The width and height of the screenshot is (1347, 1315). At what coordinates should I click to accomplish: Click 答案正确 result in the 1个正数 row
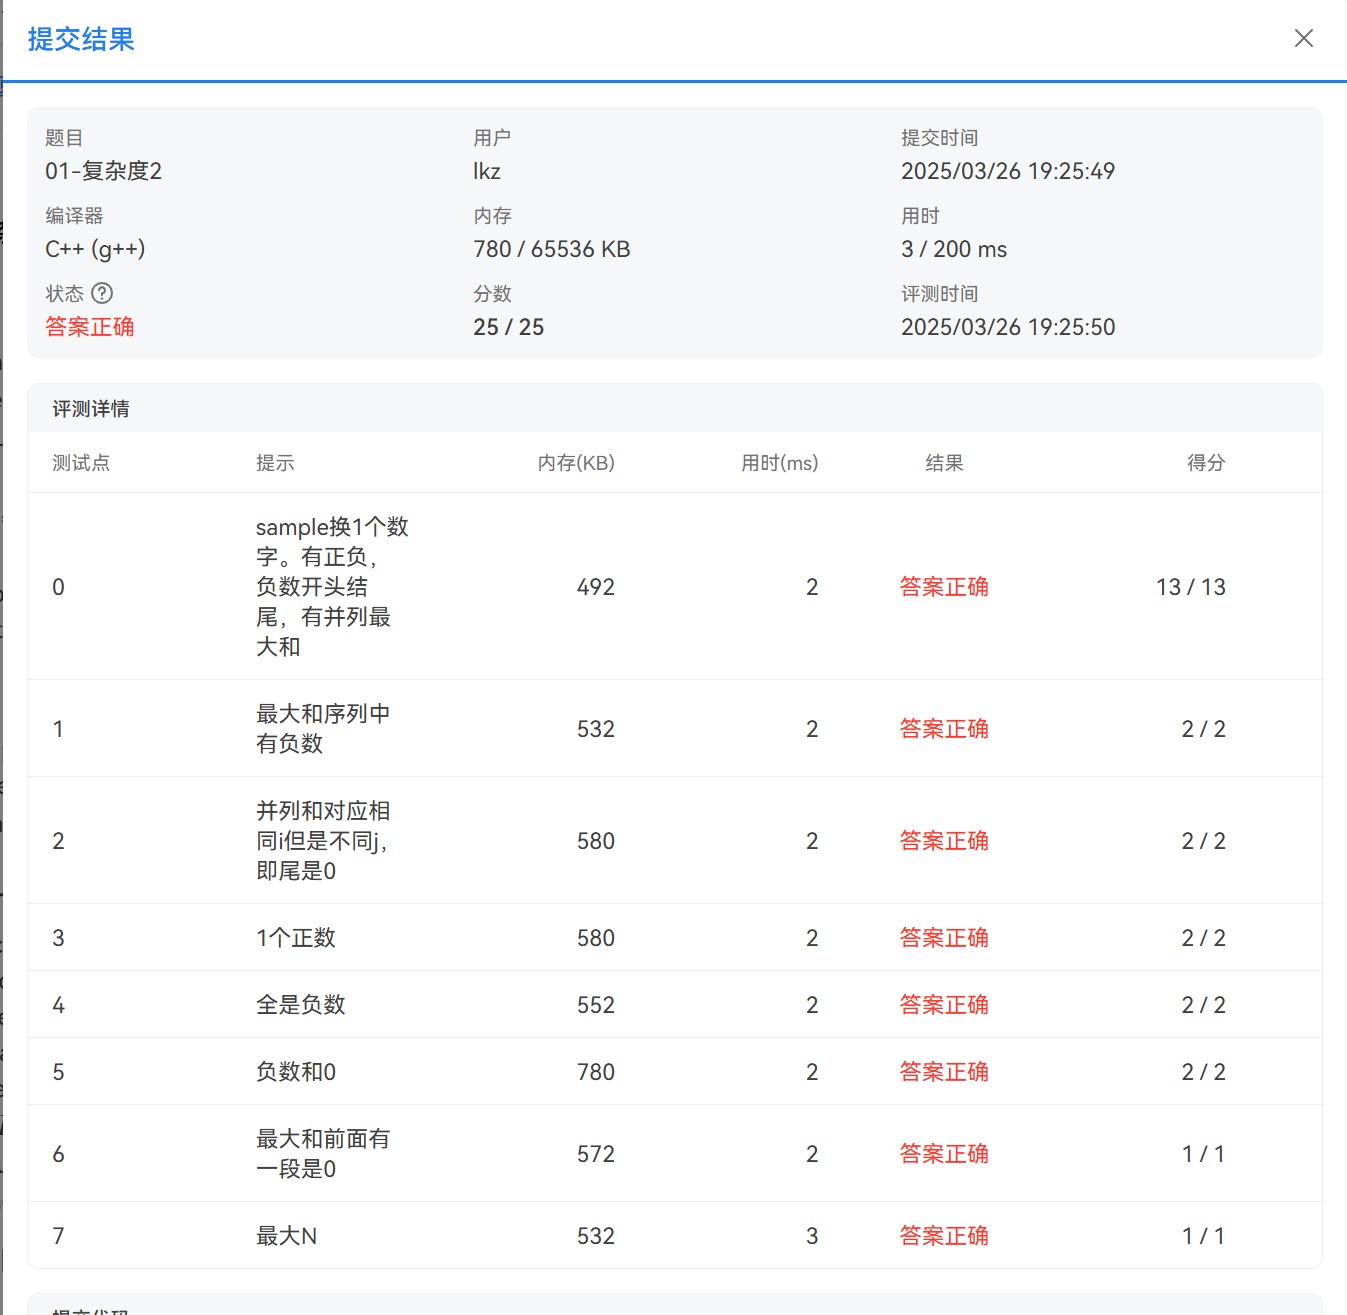[944, 938]
